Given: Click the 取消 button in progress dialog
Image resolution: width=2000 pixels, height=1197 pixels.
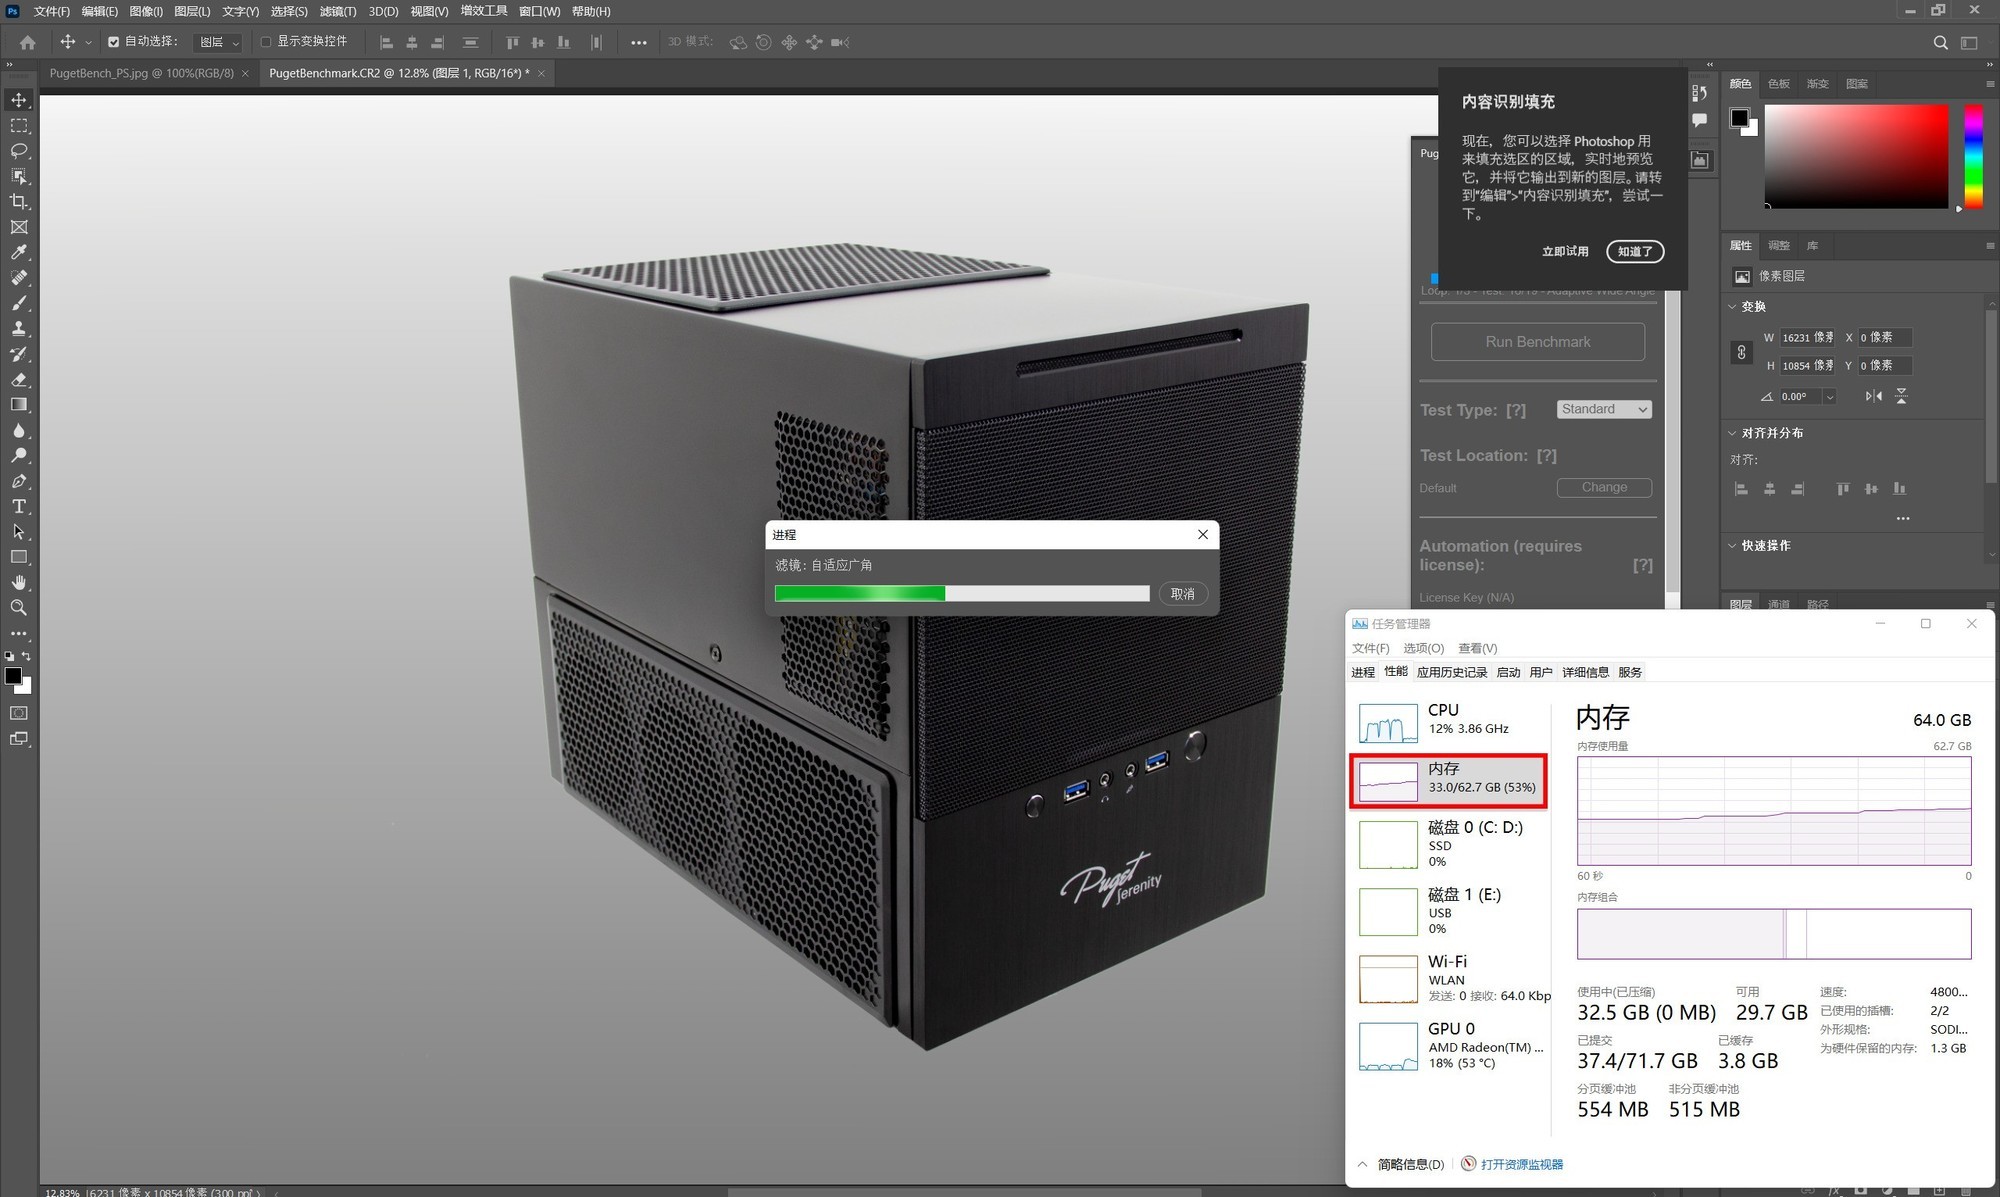Looking at the screenshot, I should tap(1183, 594).
